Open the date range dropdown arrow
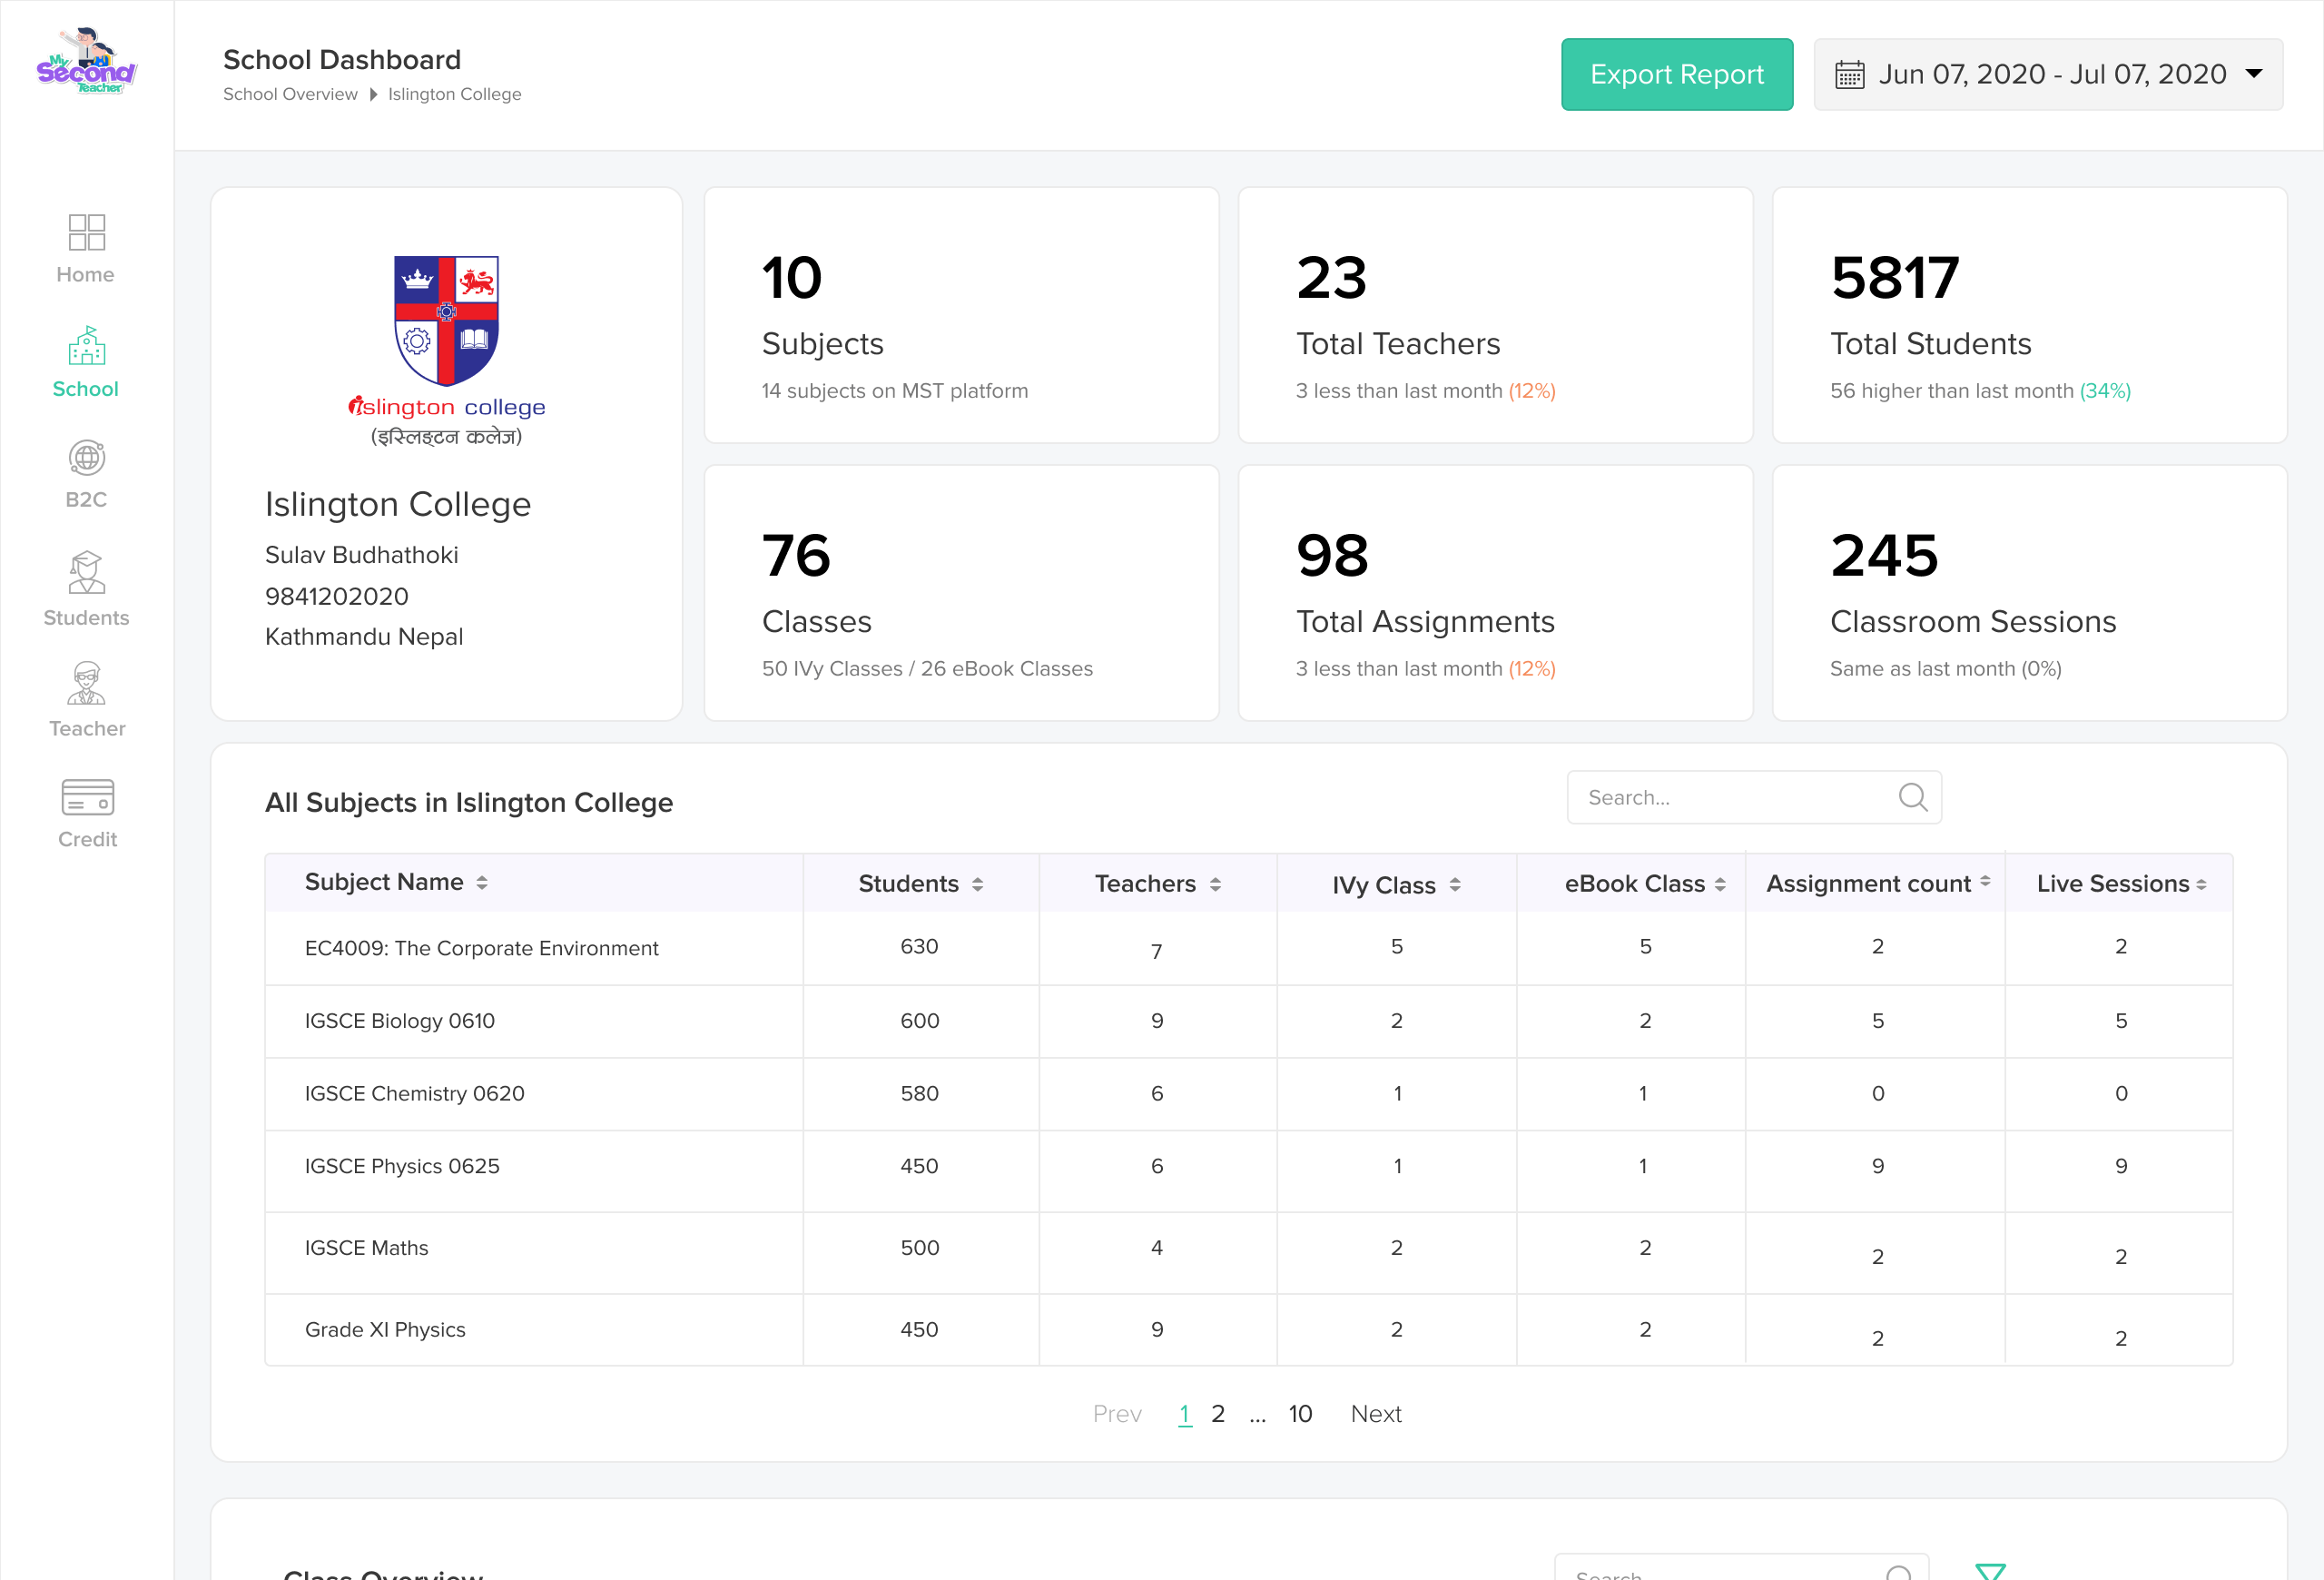Viewport: 2324px width, 1580px height. pyautogui.click(x=2254, y=74)
